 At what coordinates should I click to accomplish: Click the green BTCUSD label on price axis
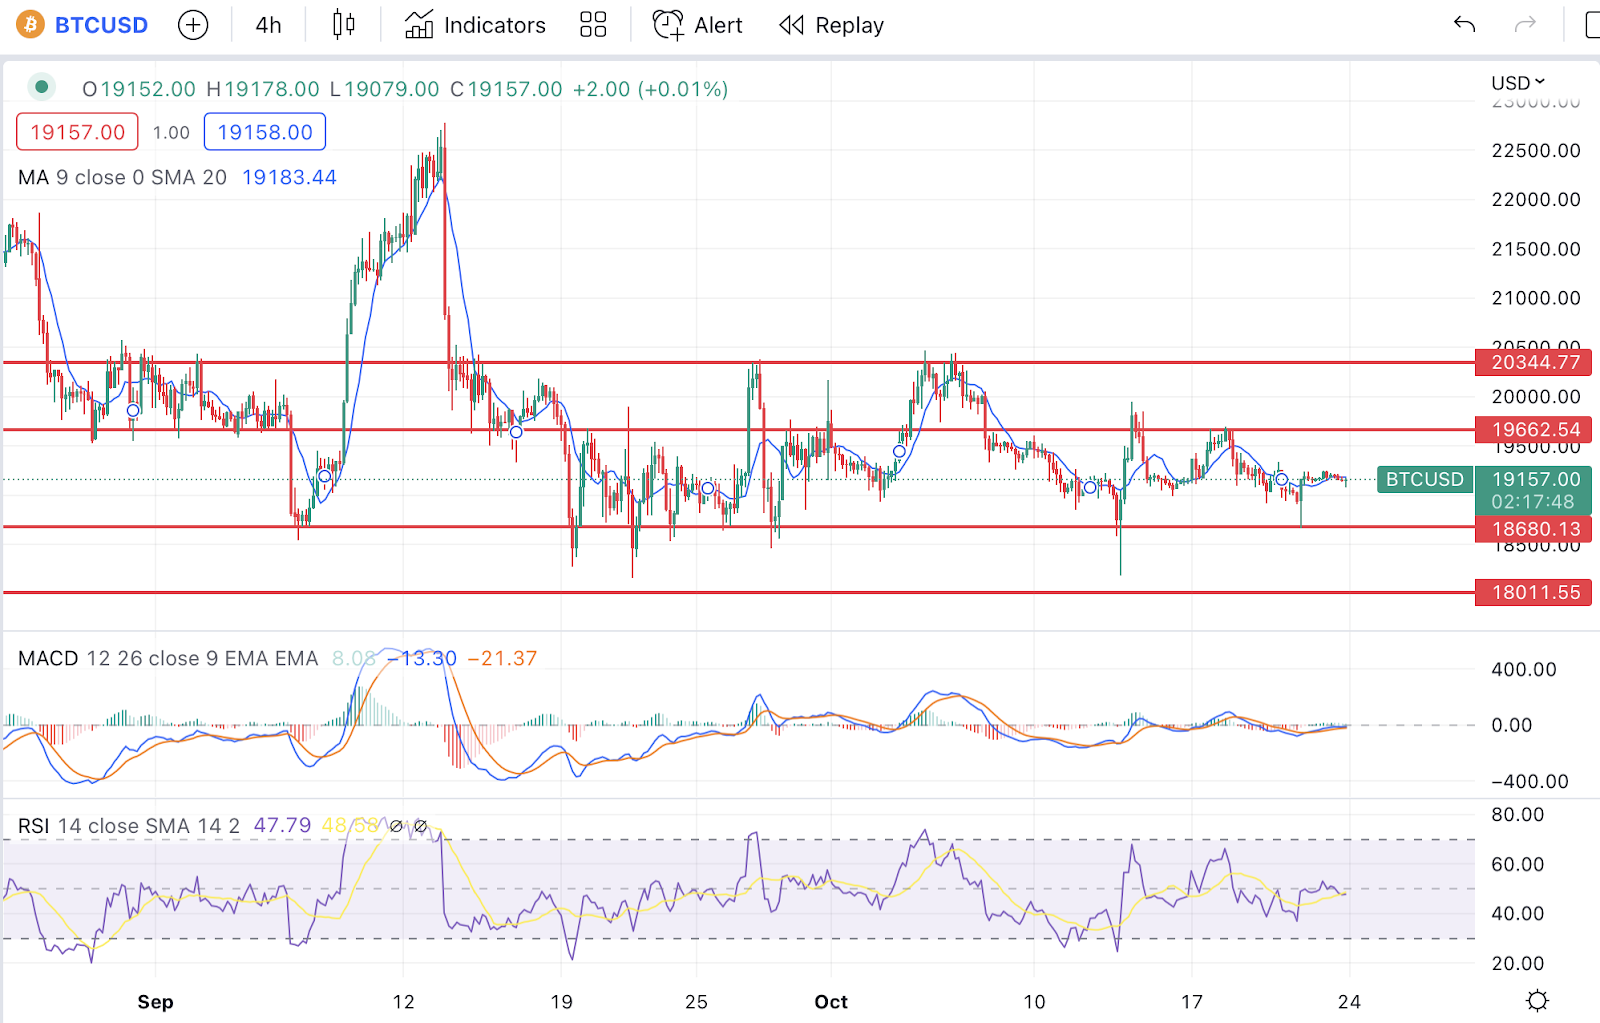(1424, 479)
